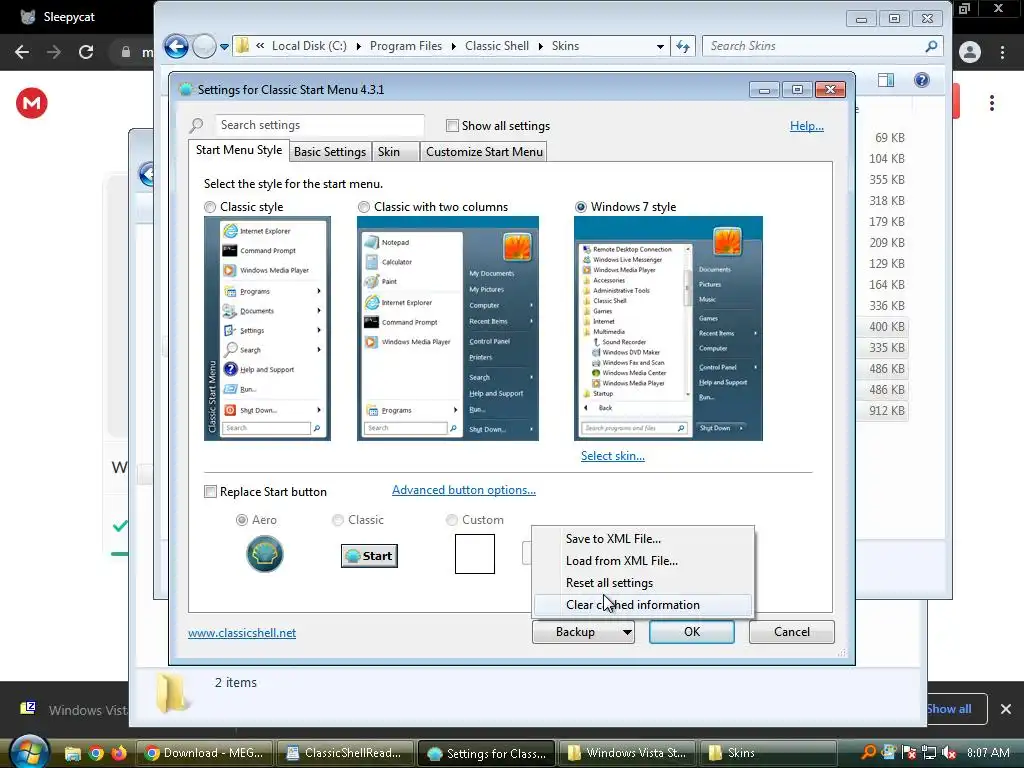Open the Chrome three-dot menu
This screenshot has height=768, width=1024.
point(1002,52)
